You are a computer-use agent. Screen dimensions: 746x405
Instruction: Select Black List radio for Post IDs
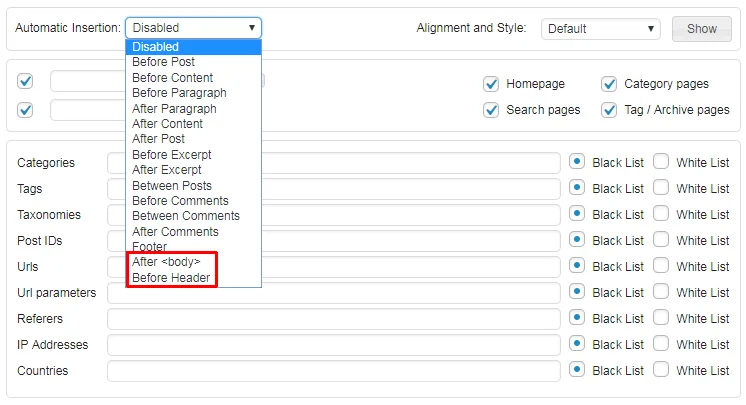click(577, 240)
